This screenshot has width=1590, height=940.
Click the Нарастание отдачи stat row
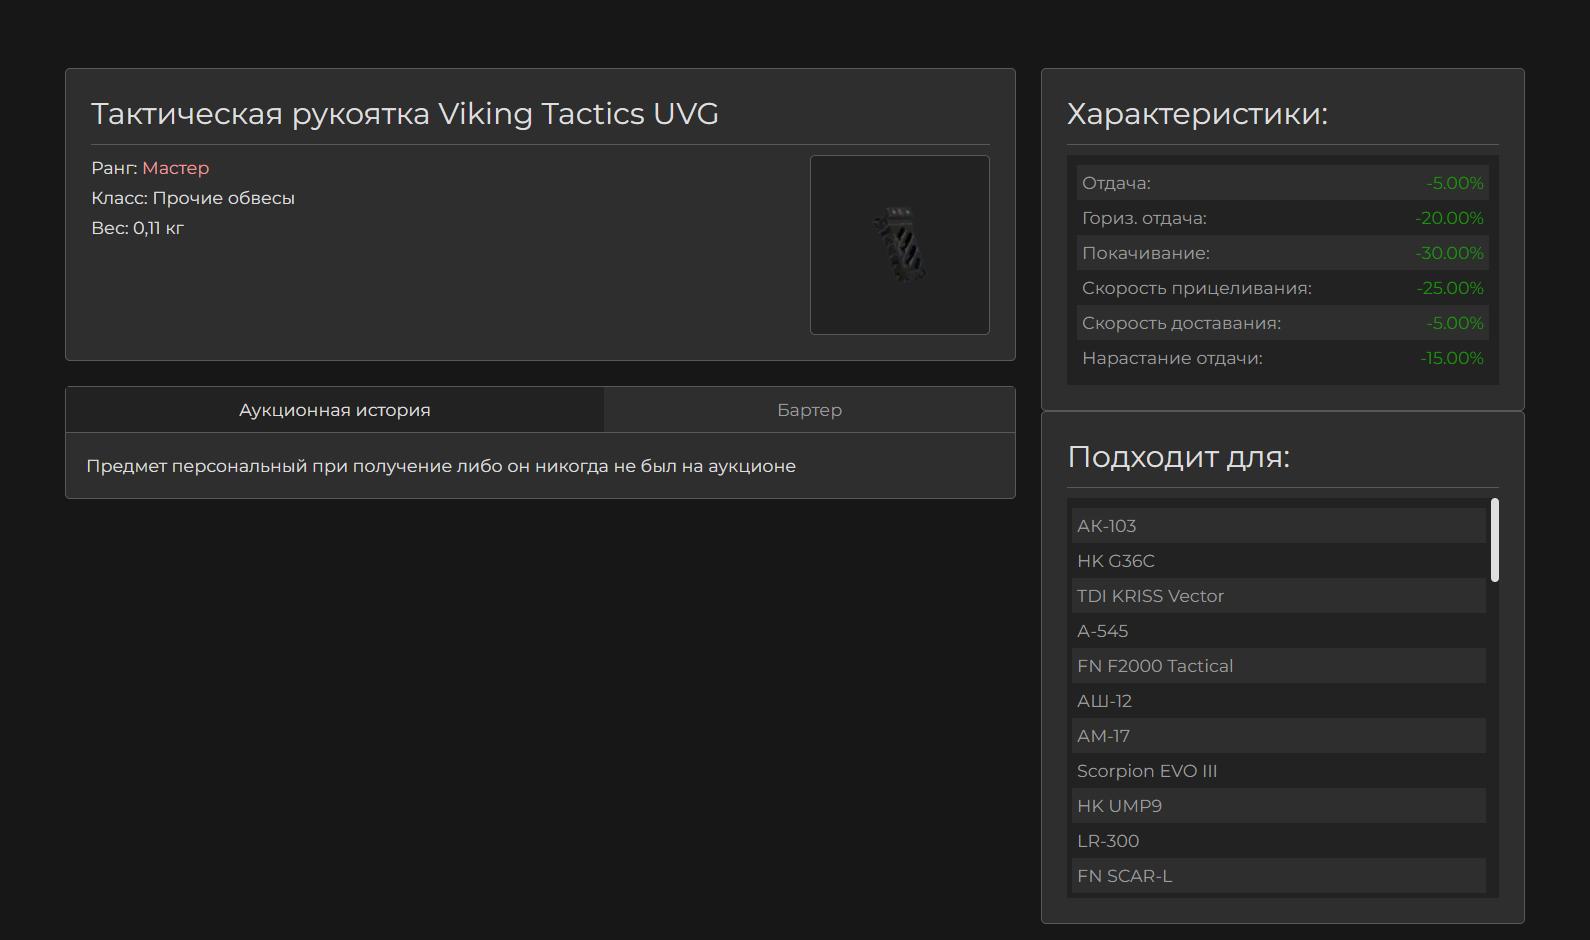tap(1283, 358)
